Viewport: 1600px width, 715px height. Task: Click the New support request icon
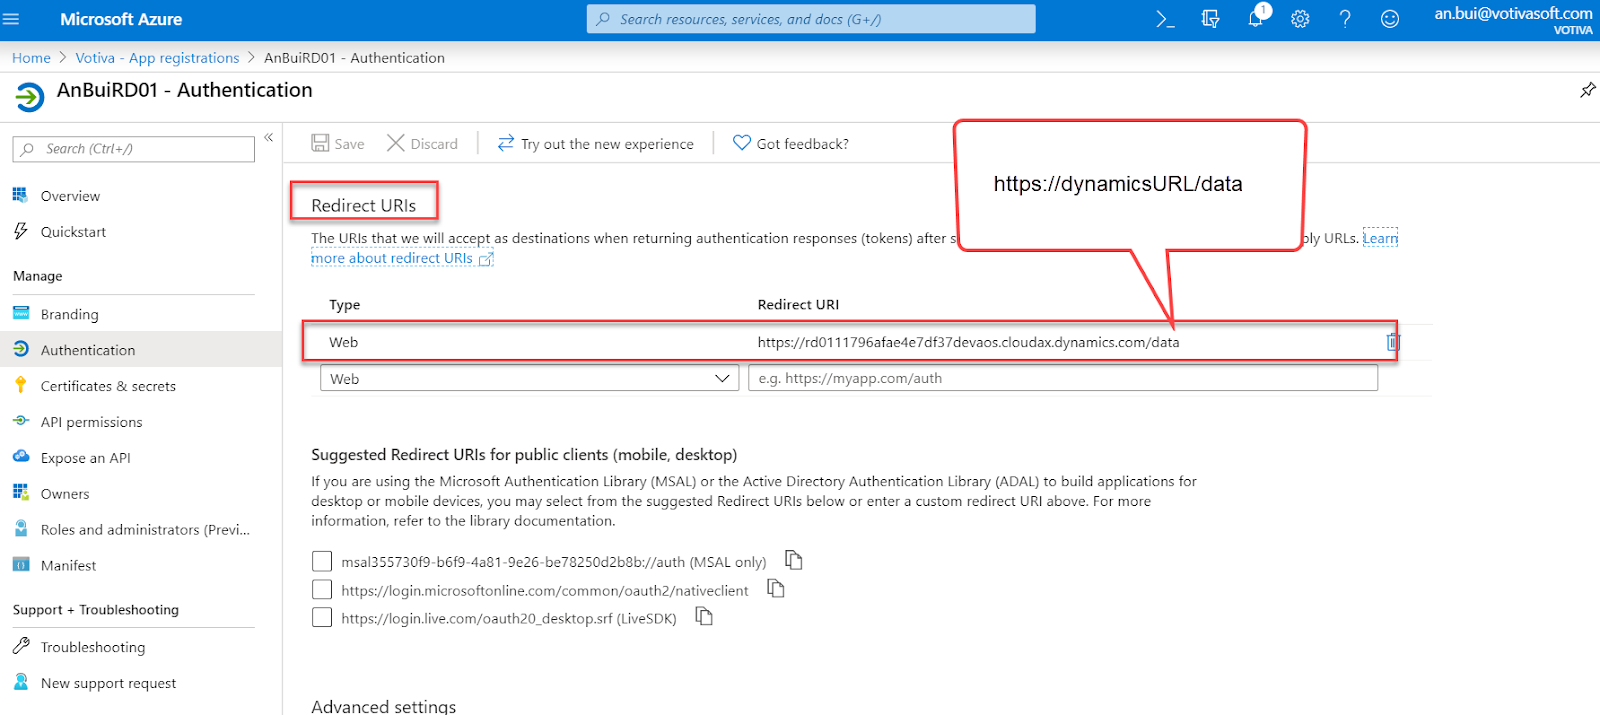tap(20, 682)
